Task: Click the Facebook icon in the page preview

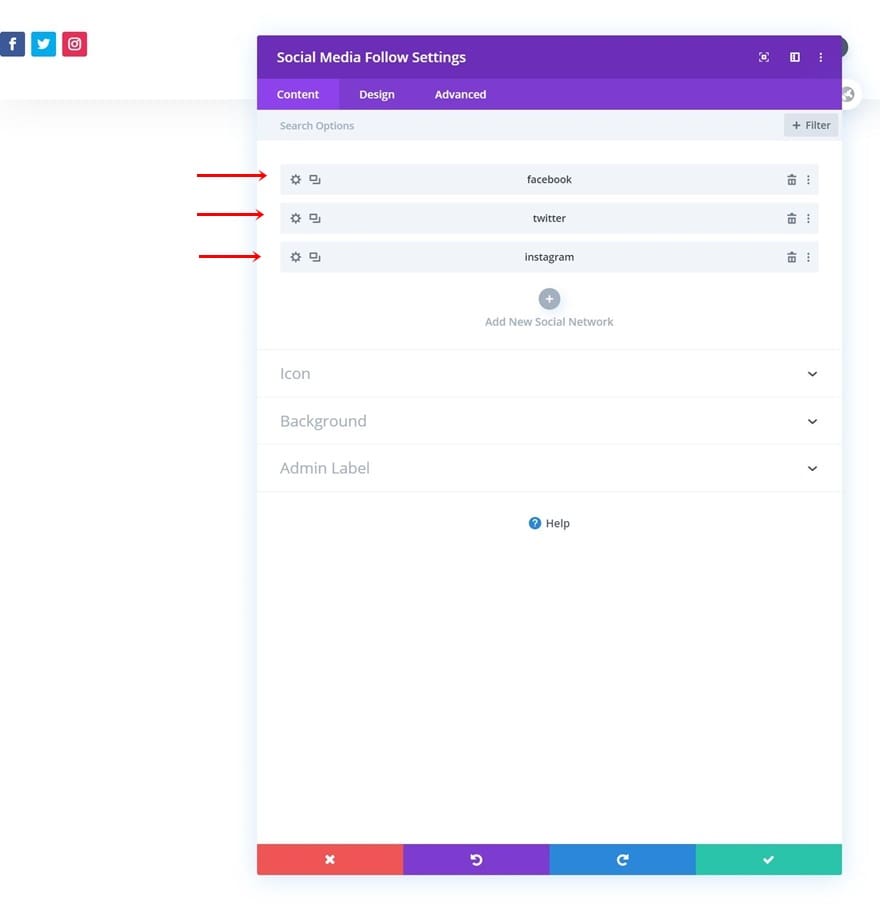Action: tap(12, 44)
